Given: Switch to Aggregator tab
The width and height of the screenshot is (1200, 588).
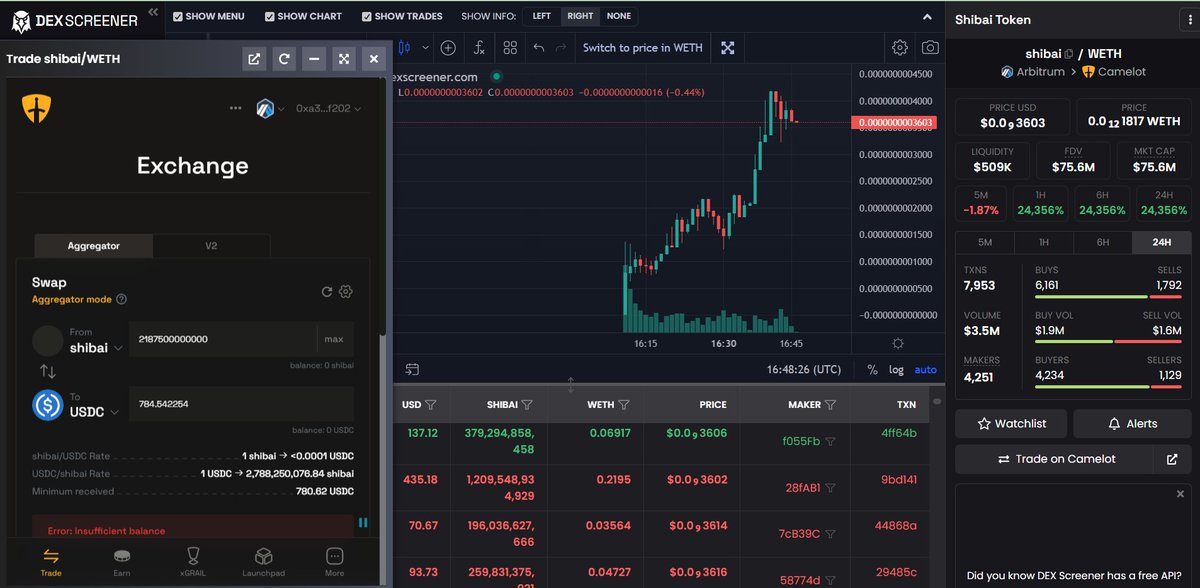Looking at the screenshot, I should [x=94, y=245].
